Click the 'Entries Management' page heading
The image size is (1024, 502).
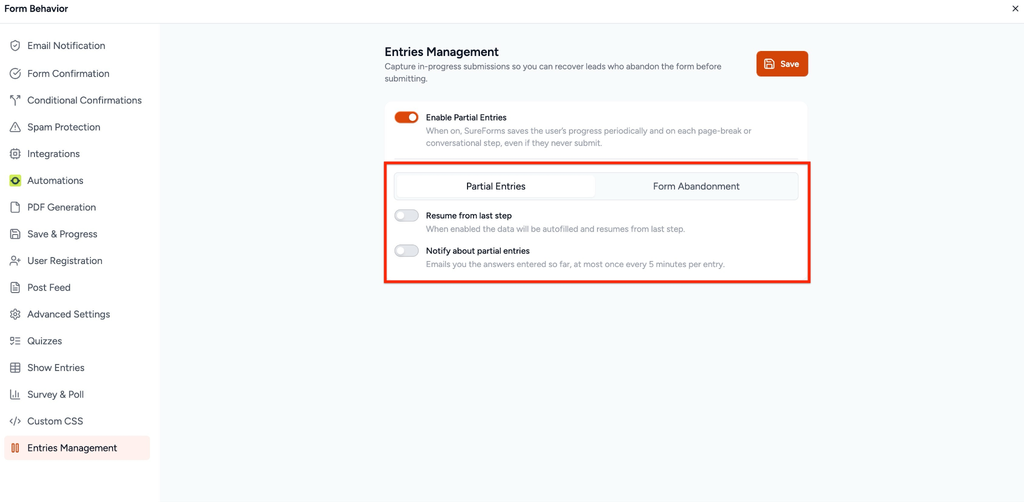coord(441,52)
